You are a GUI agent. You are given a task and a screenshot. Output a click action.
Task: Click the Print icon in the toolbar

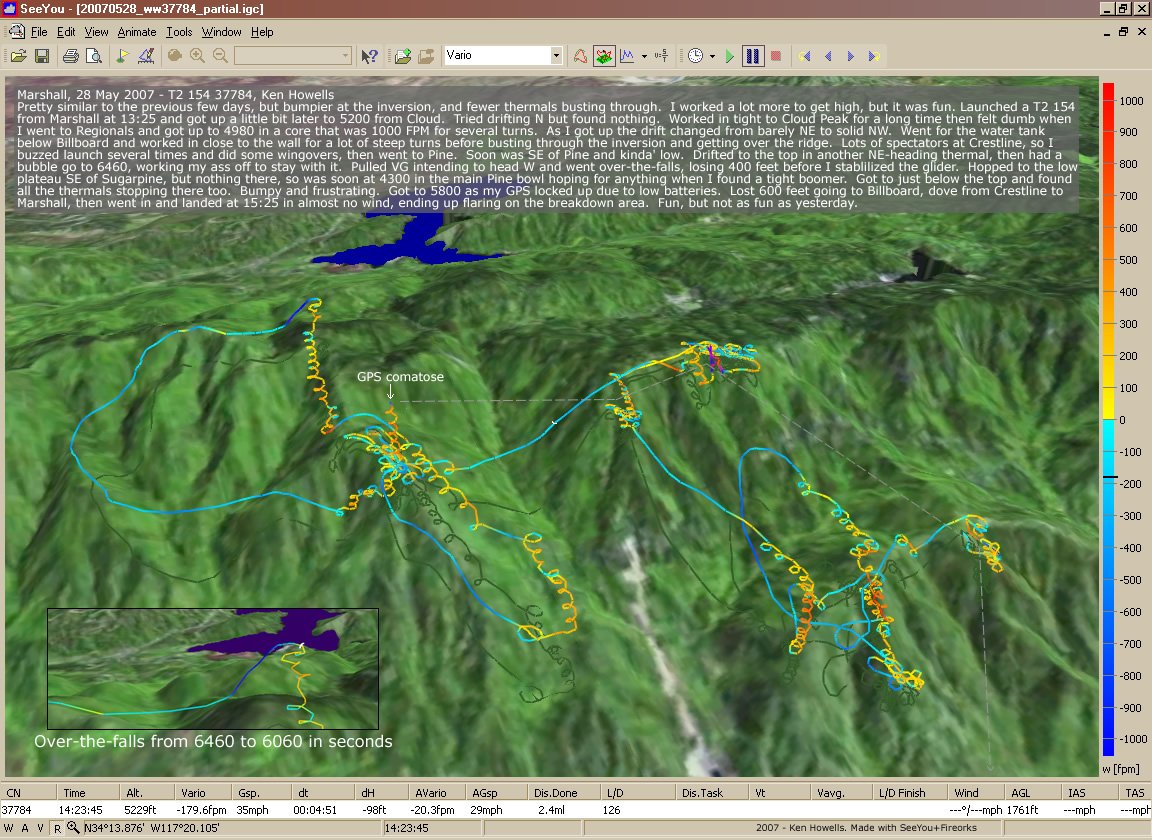coord(70,56)
